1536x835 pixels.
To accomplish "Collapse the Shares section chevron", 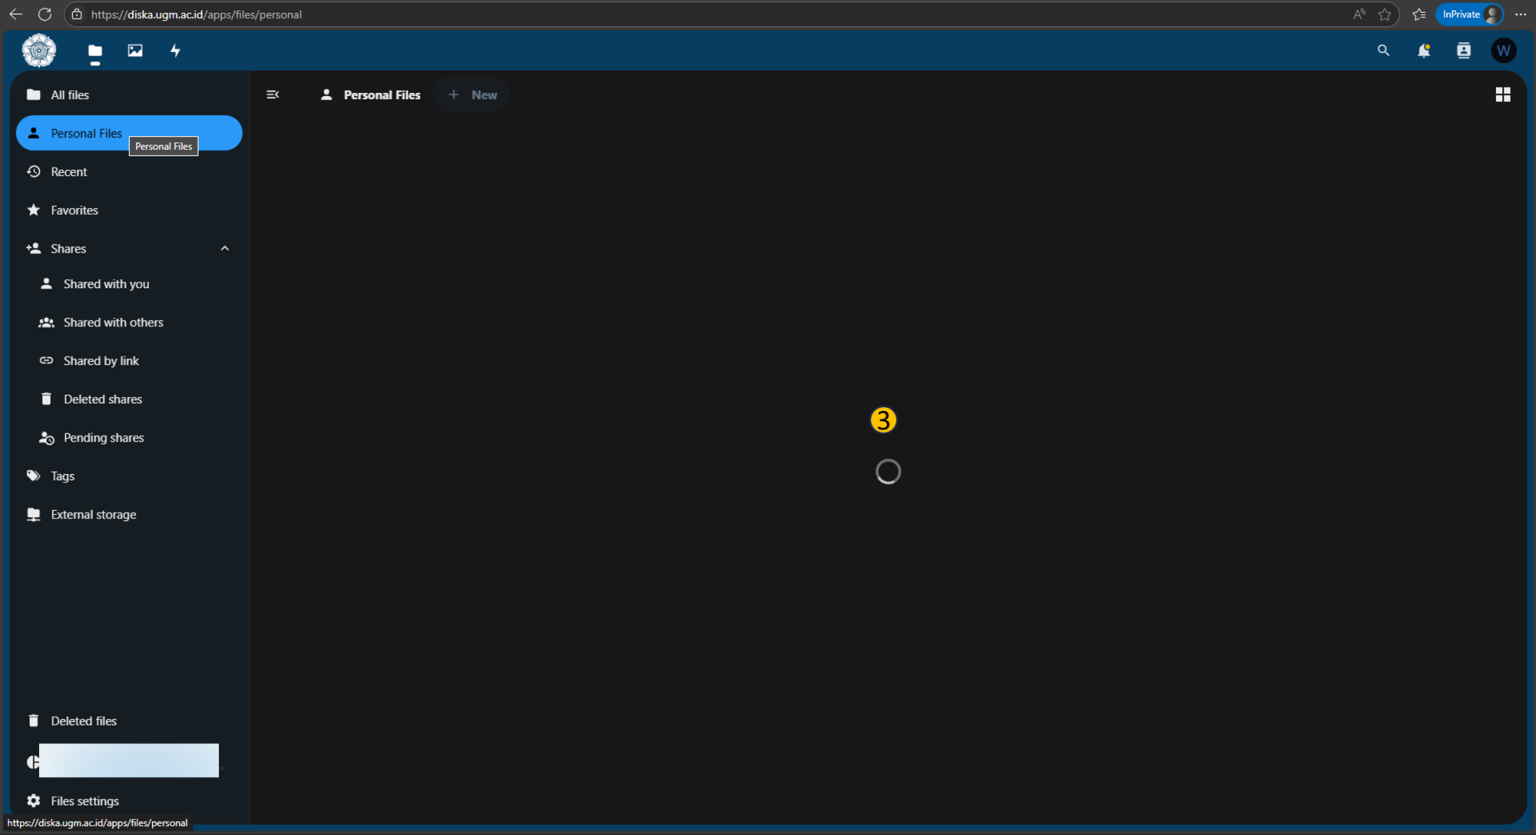I will click(225, 249).
